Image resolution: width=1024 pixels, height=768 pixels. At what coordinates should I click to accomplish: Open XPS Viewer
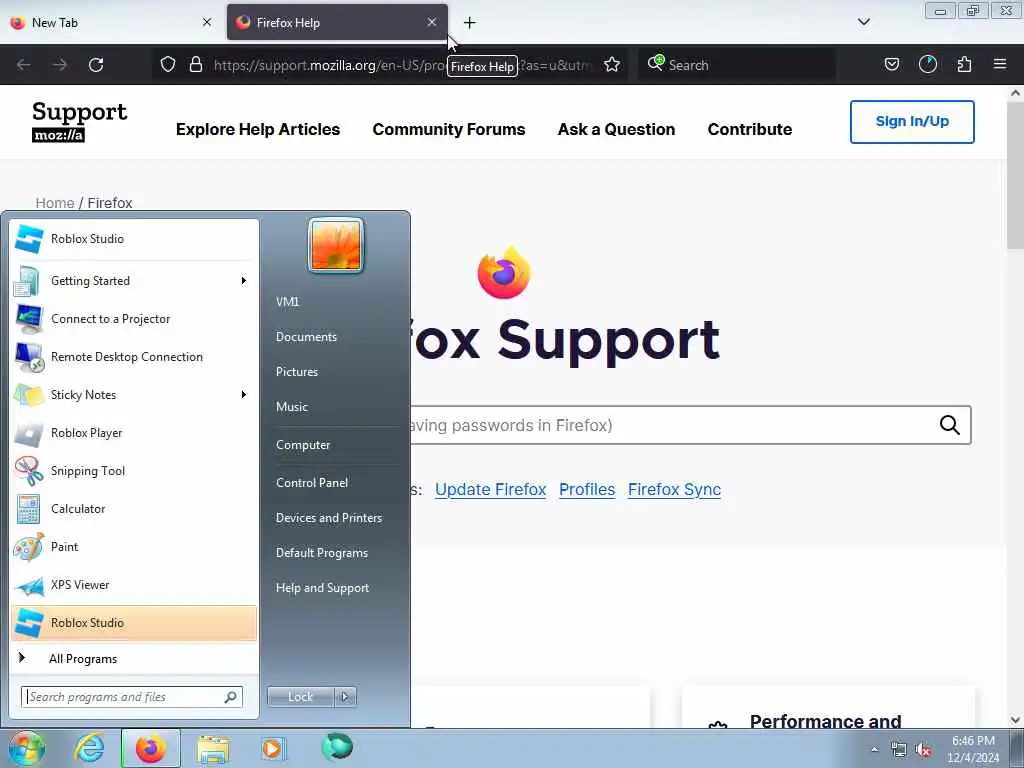point(134,585)
